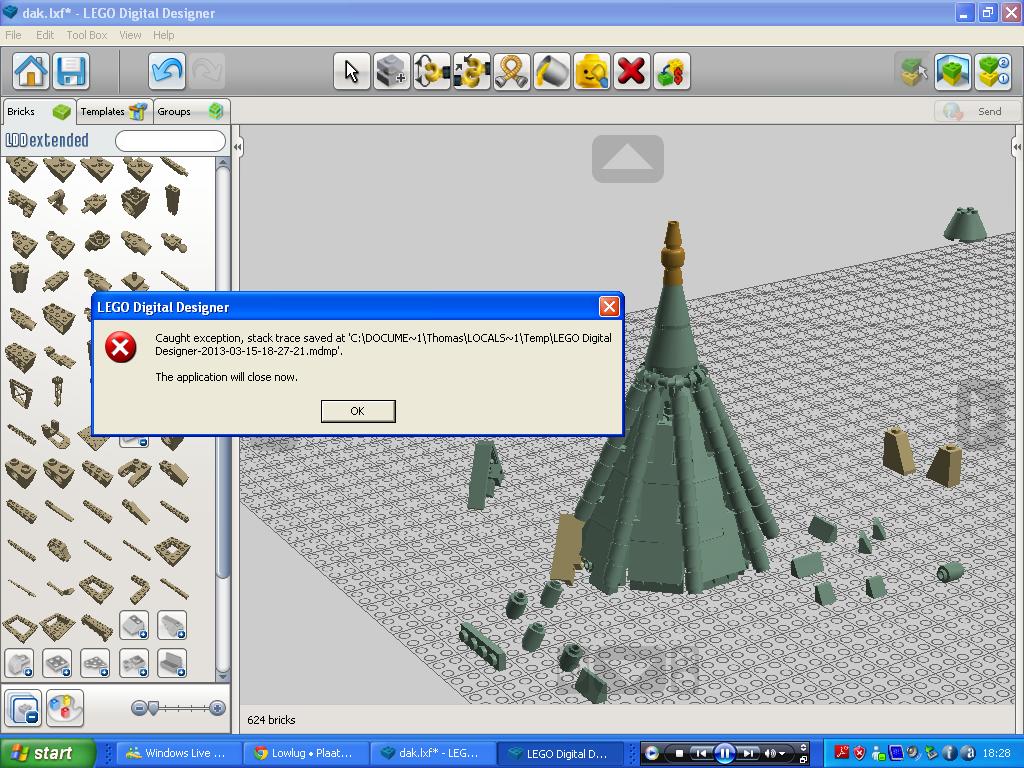Click the dark-green cone brick in scene corner

click(965, 224)
